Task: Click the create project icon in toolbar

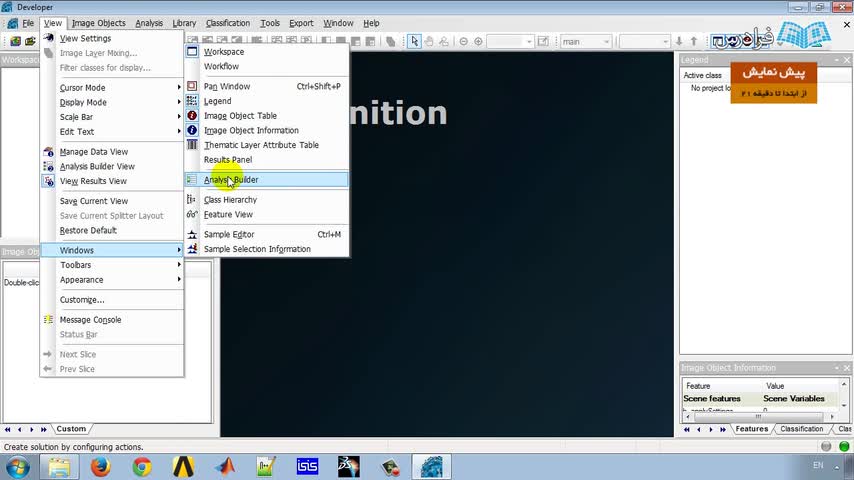Action: coord(16,41)
